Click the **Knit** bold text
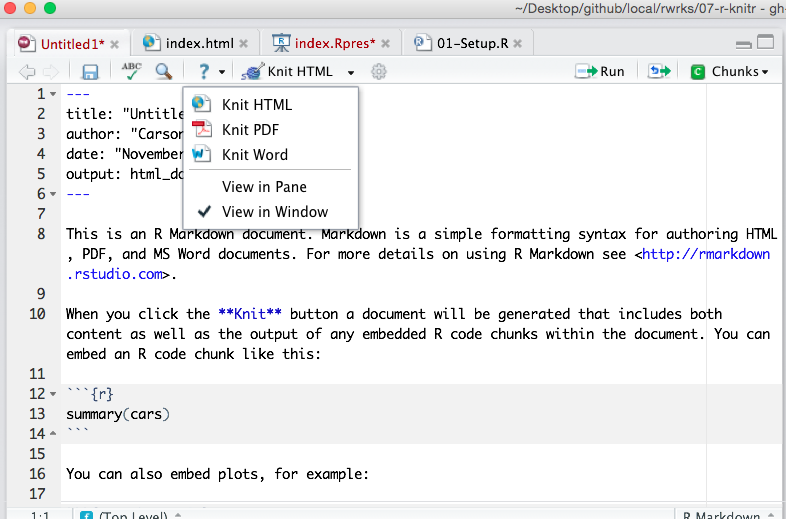The image size is (786, 519). [x=250, y=314]
